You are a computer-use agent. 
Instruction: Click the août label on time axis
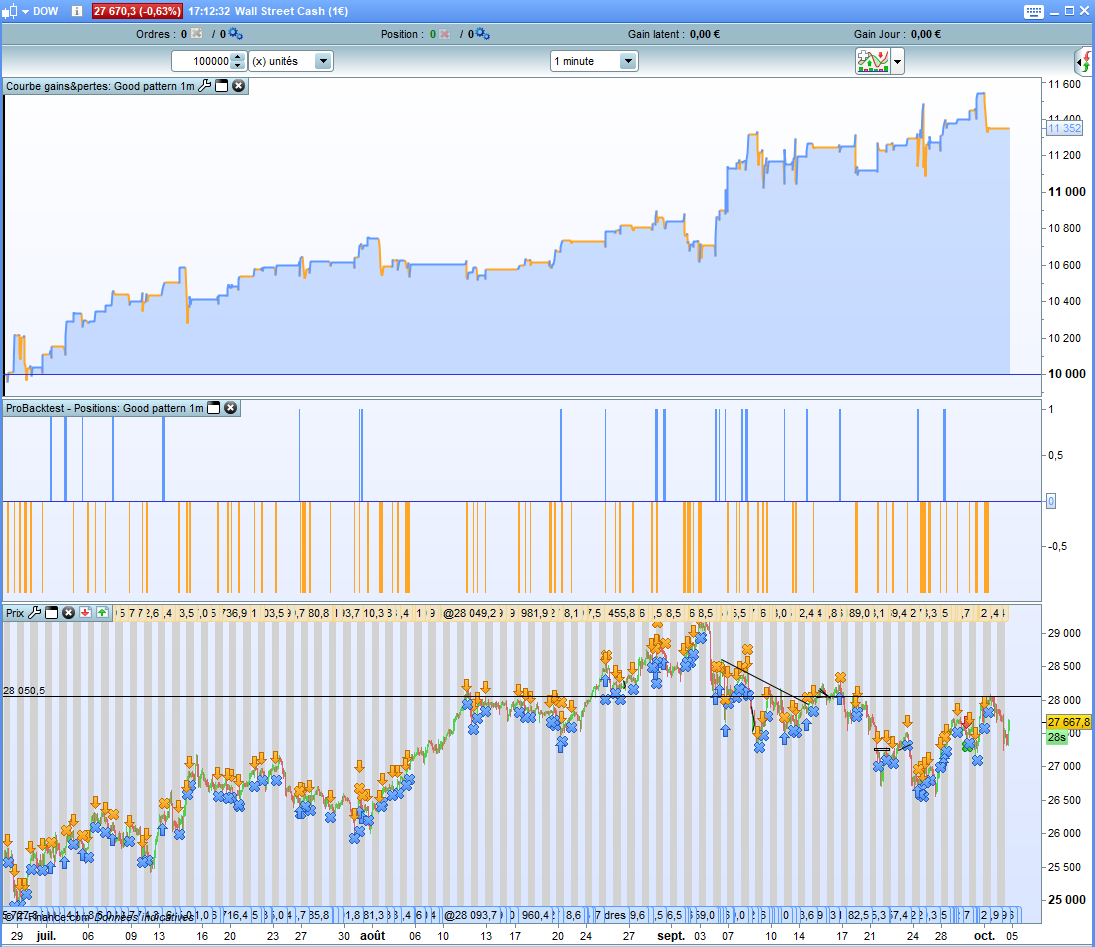372,936
